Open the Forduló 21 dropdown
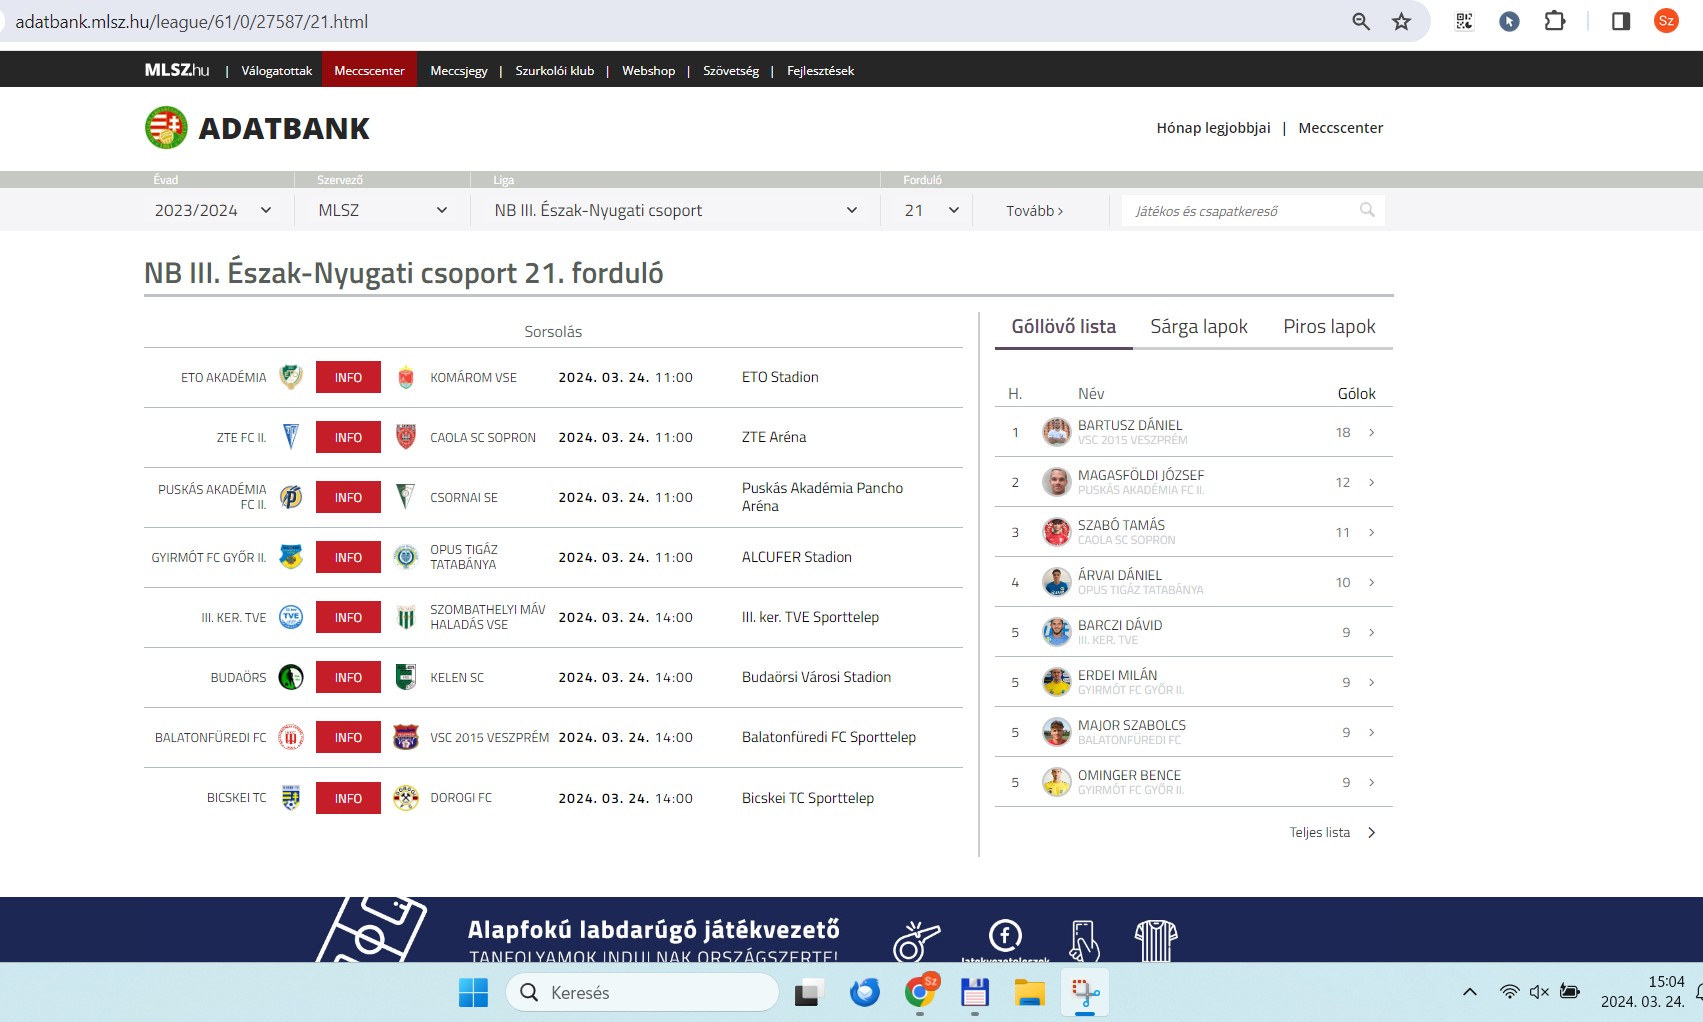This screenshot has height=1022, width=1703. 931,210
